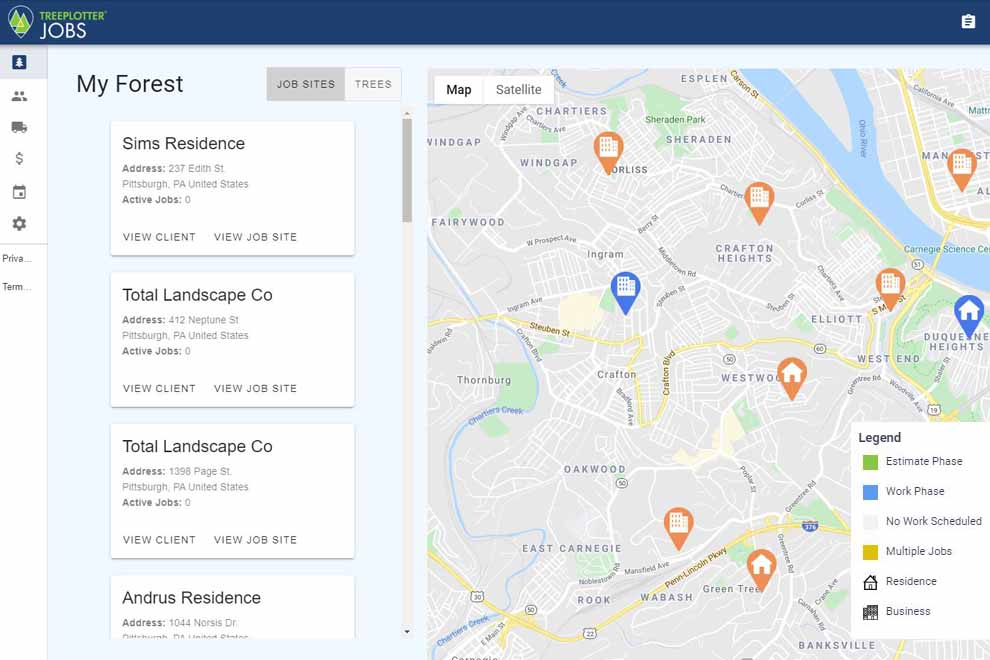Open the Terms link in sidebar
Image resolution: width=990 pixels, height=660 pixels.
[17, 287]
